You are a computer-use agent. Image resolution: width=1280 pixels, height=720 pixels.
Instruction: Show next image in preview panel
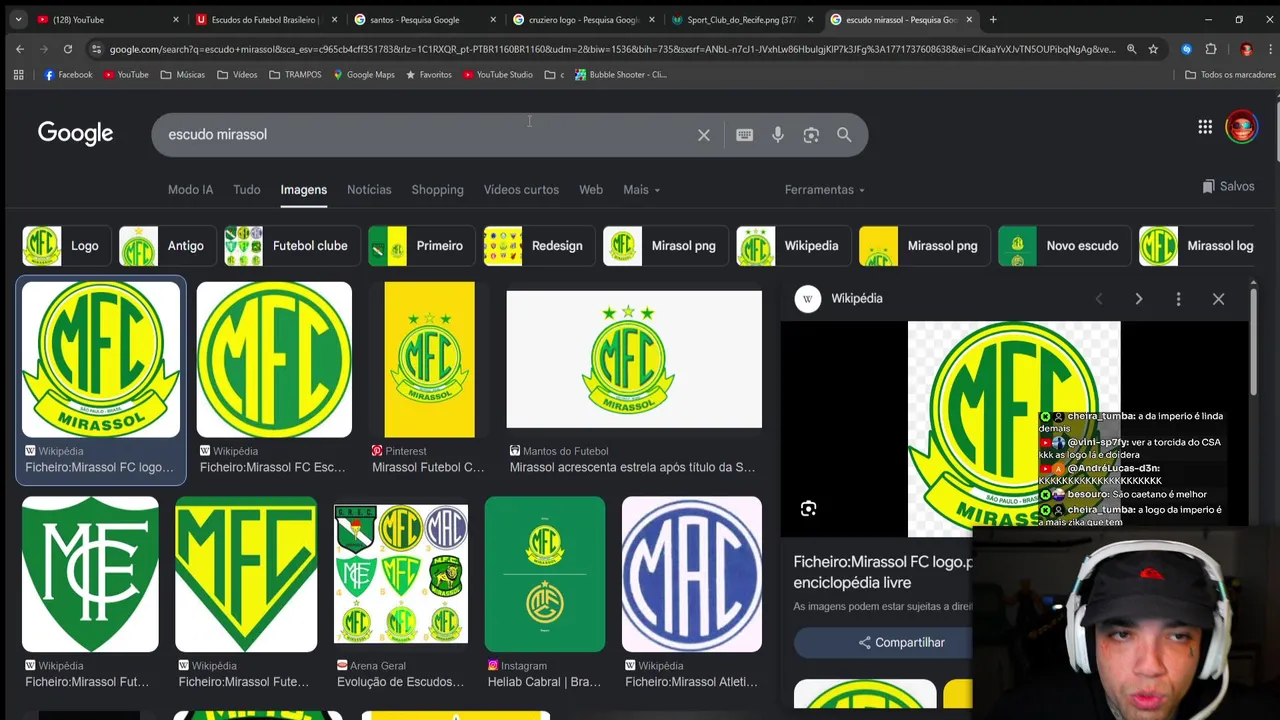[1138, 299]
